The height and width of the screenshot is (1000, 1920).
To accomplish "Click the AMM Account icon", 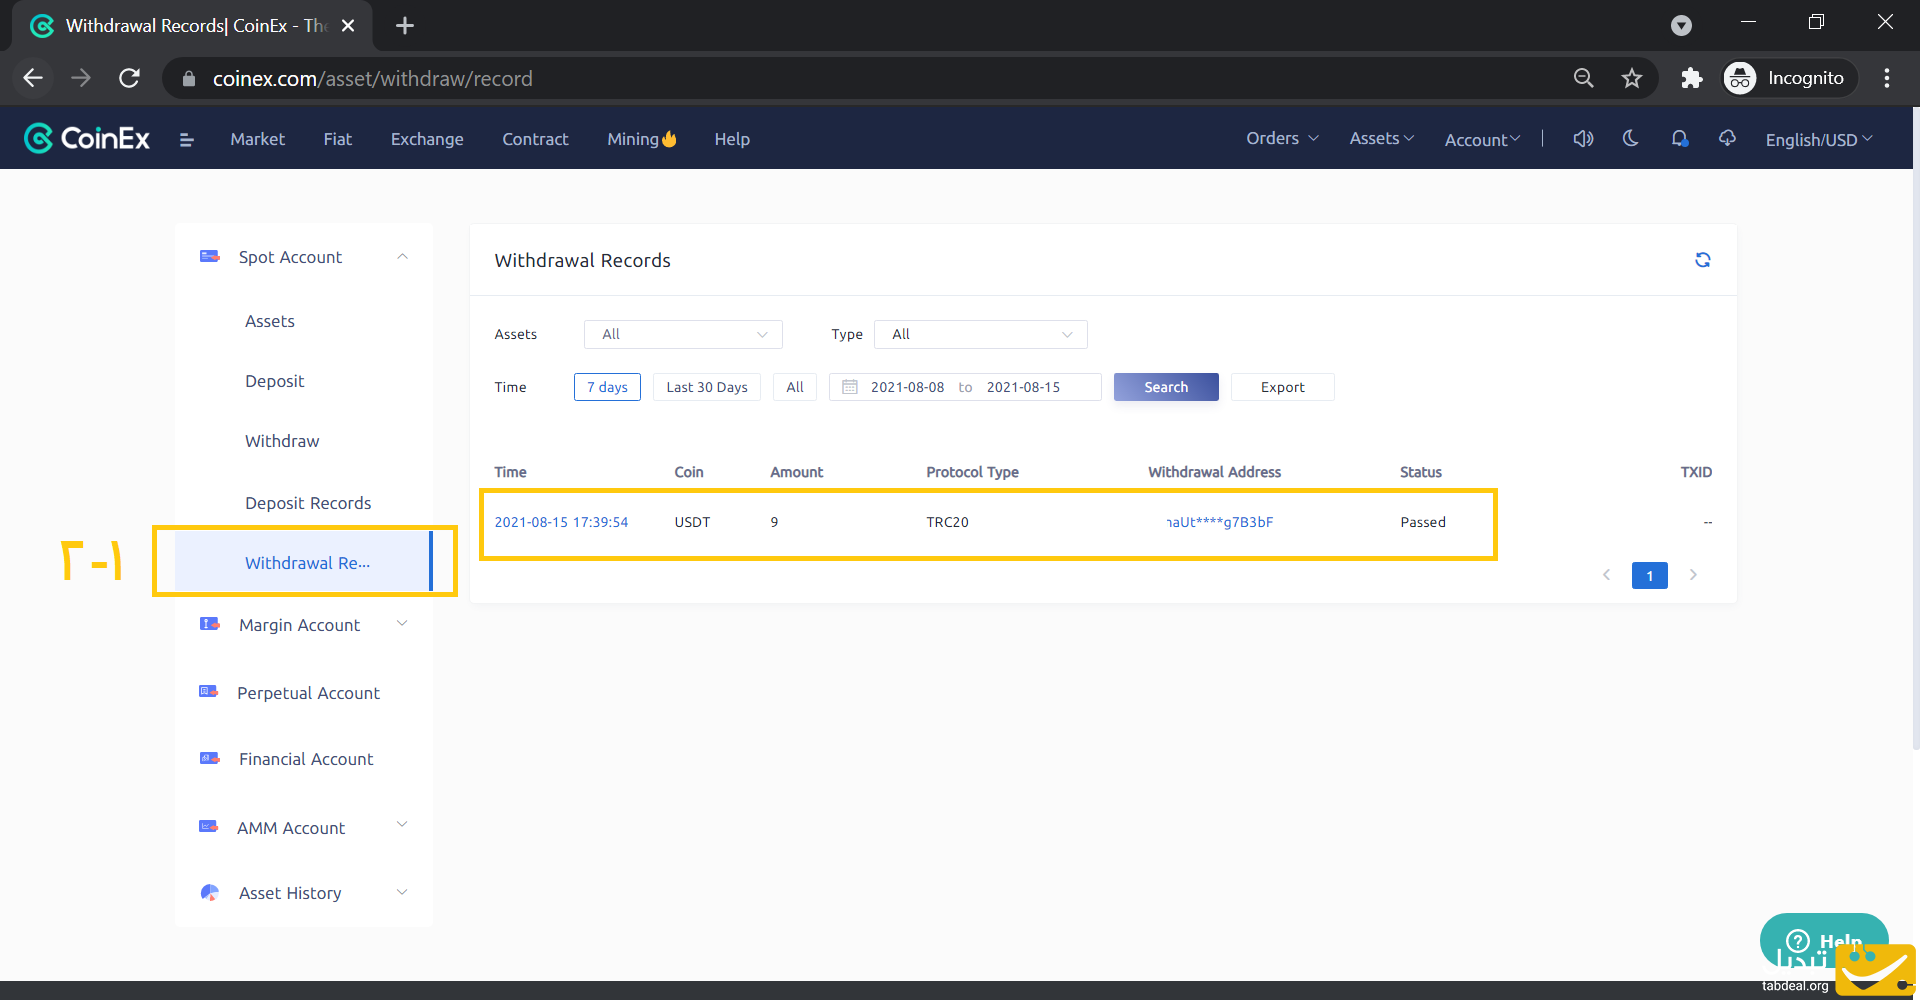I will [x=209, y=827].
